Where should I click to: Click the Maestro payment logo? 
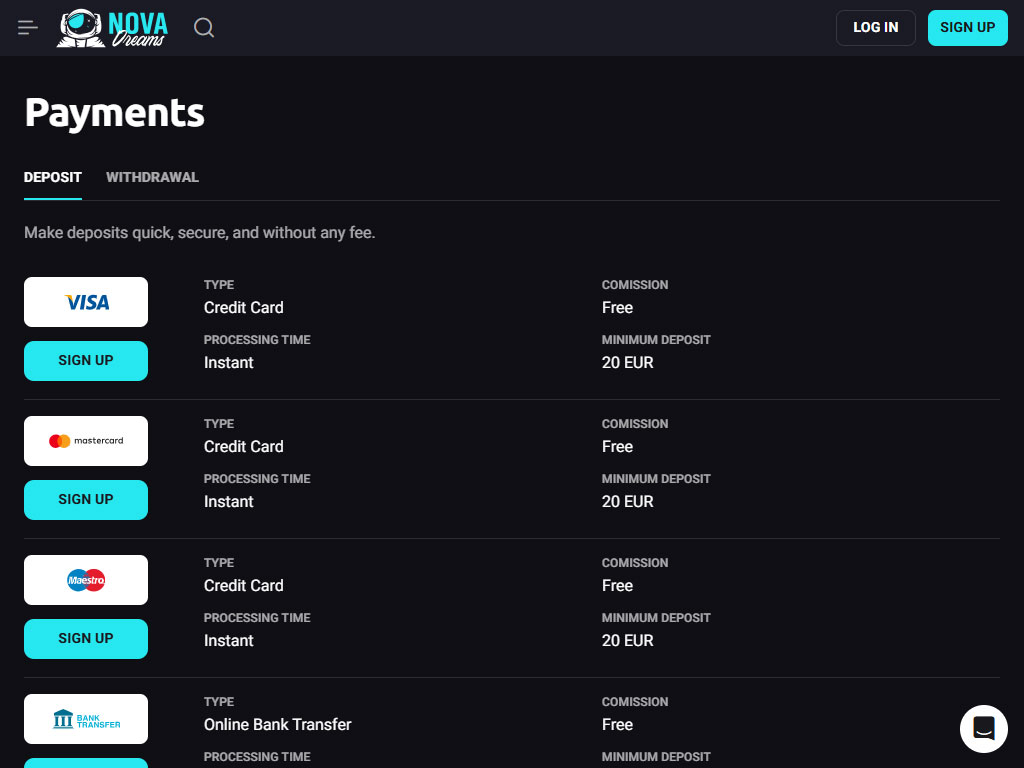click(x=86, y=580)
